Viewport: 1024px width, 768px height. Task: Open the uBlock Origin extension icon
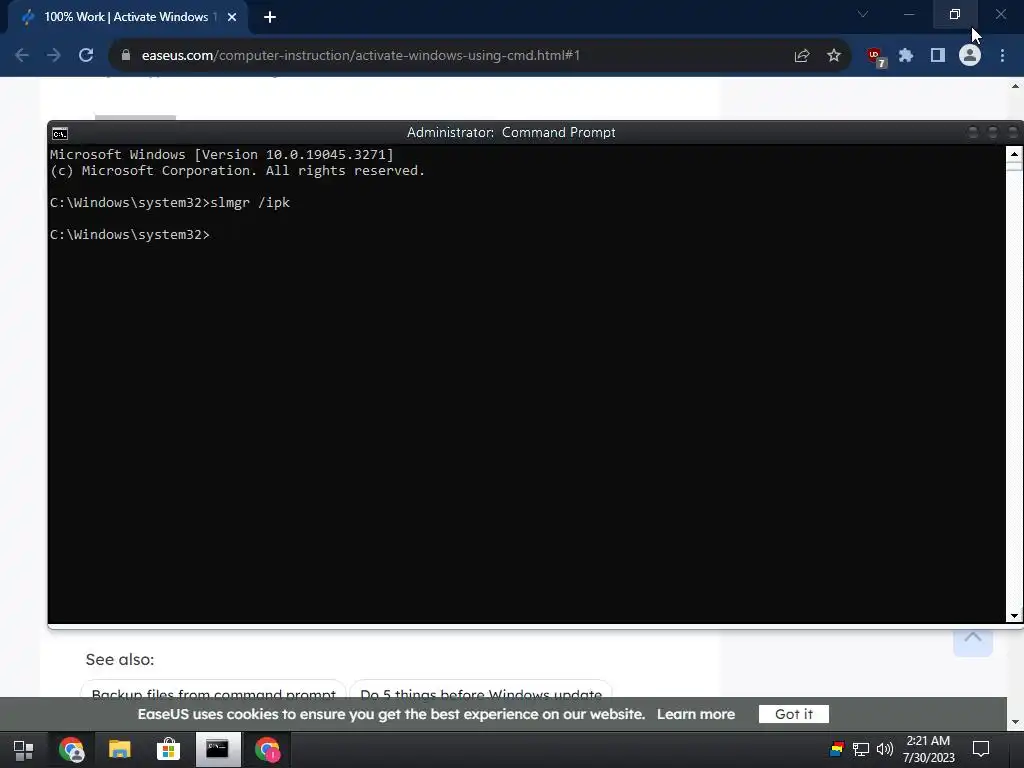876,57
